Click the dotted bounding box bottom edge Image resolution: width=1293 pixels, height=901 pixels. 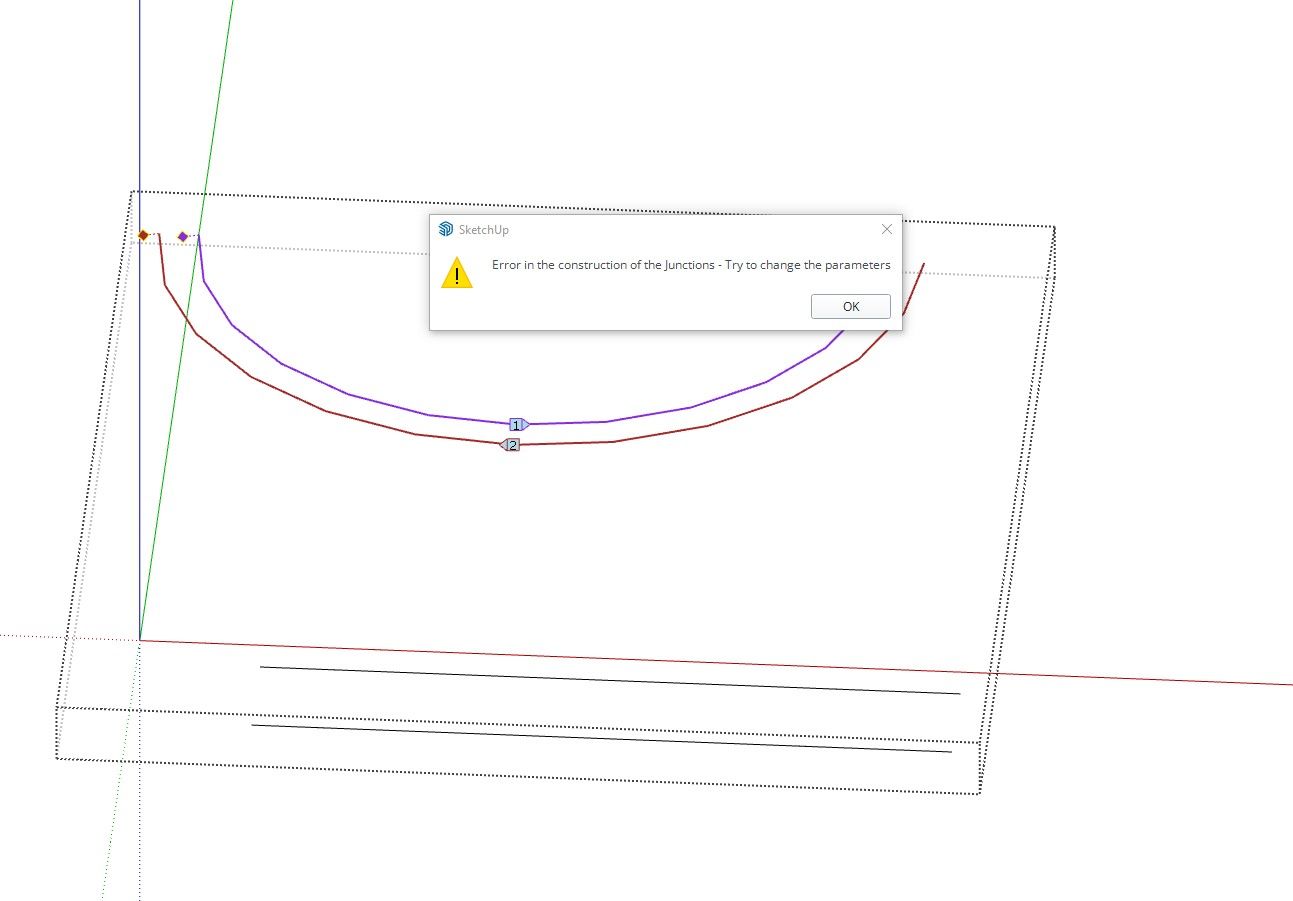pos(520,776)
